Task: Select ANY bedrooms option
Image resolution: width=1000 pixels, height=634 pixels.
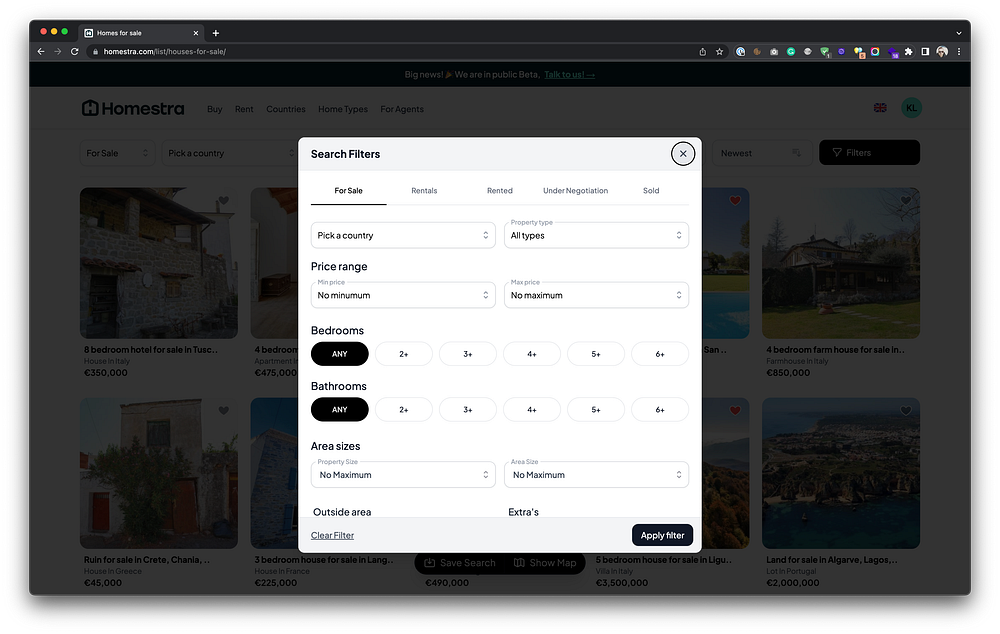Action: pyautogui.click(x=339, y=354)
